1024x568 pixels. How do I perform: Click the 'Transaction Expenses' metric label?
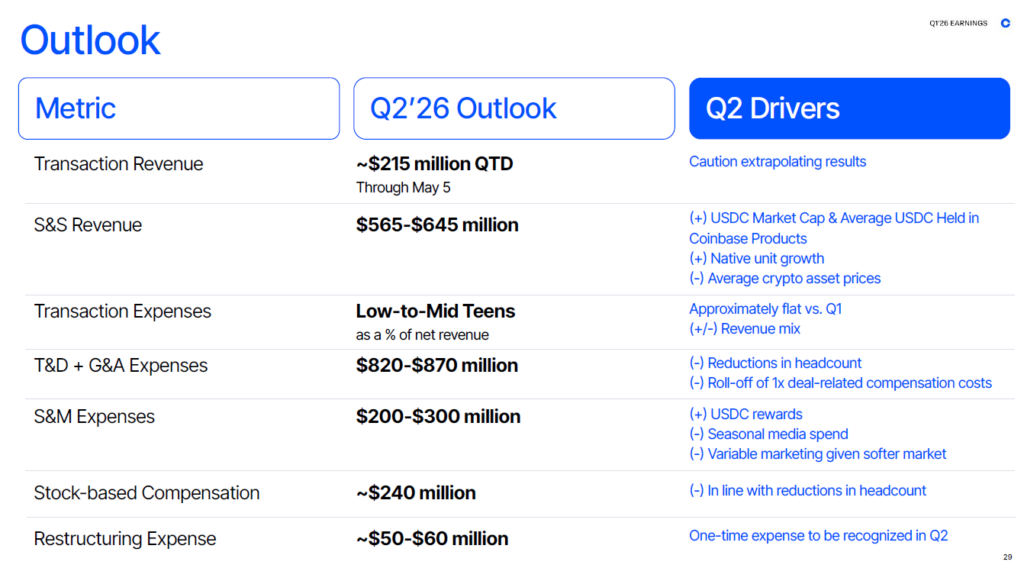pos(122,311)
